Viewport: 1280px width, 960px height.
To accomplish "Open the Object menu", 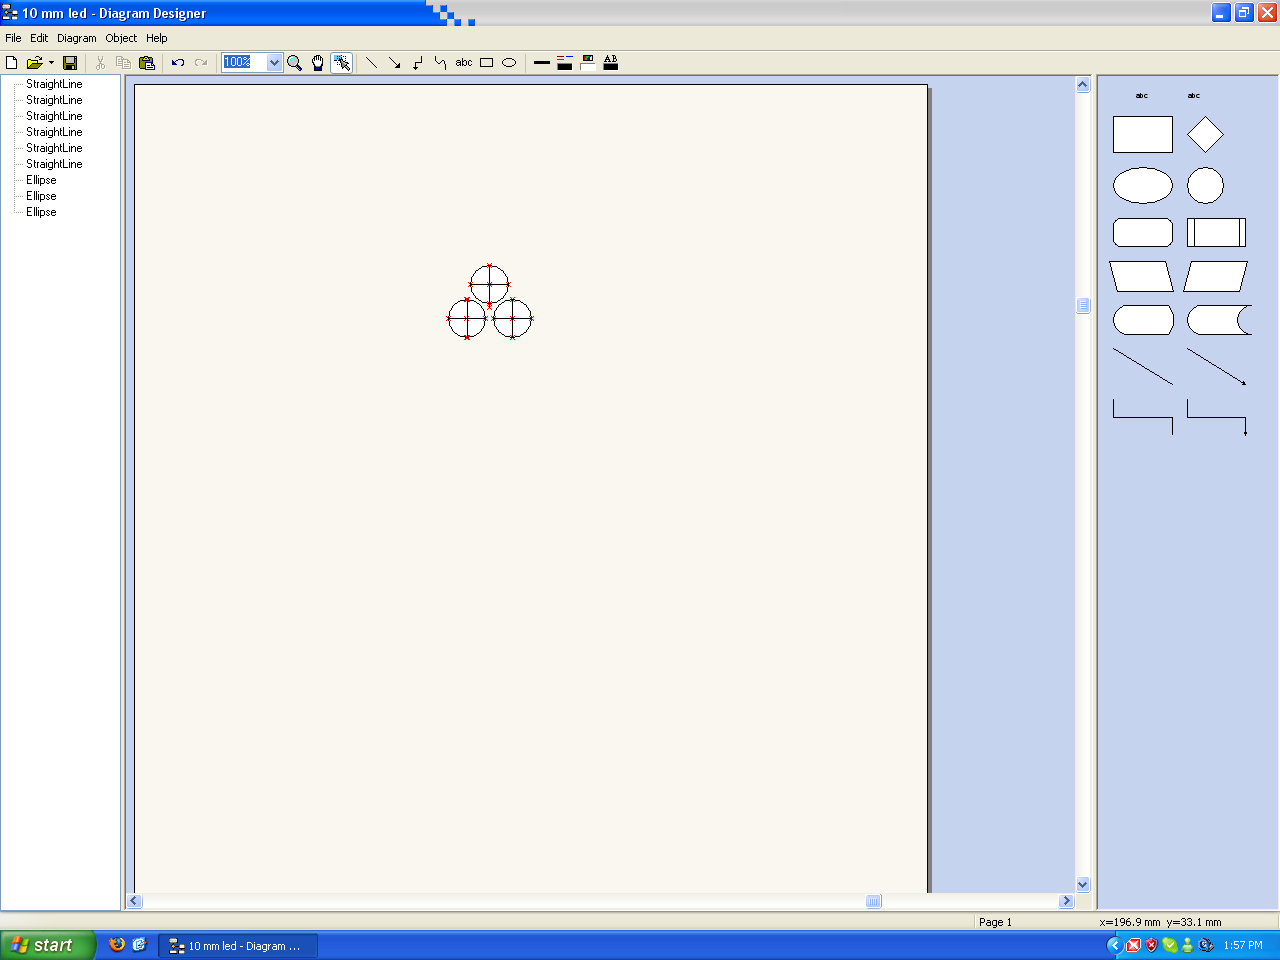I will [121, 38].
